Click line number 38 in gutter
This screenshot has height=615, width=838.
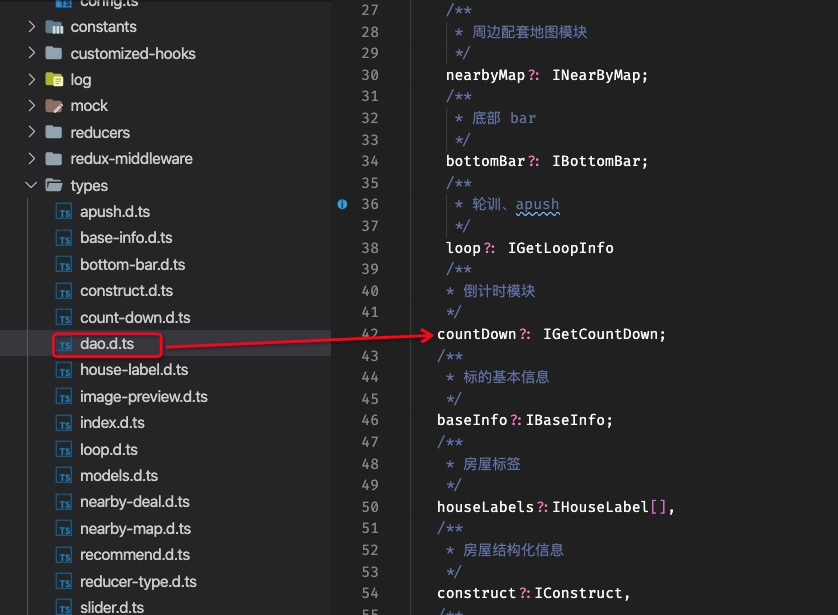[x=370, y=248]
